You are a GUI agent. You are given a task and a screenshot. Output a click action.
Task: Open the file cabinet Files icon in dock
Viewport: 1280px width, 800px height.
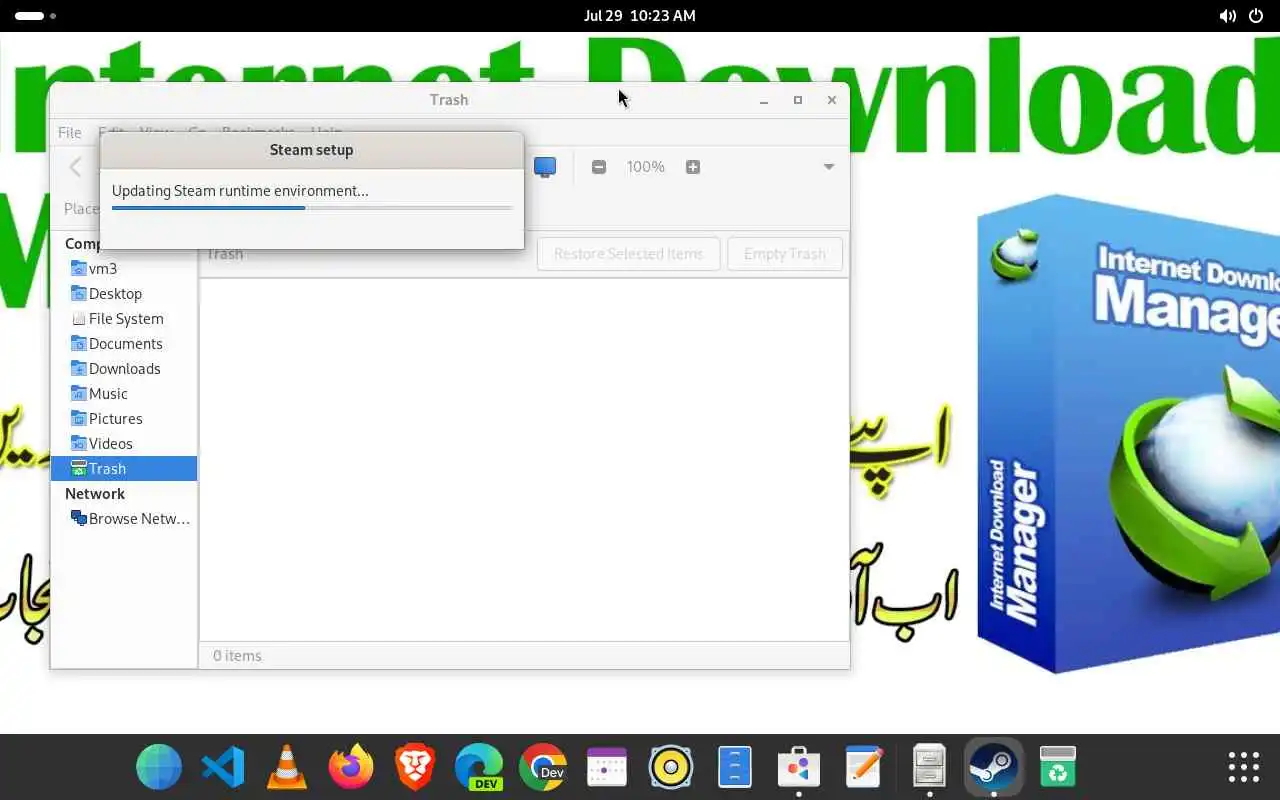click(x=929, y=768)
